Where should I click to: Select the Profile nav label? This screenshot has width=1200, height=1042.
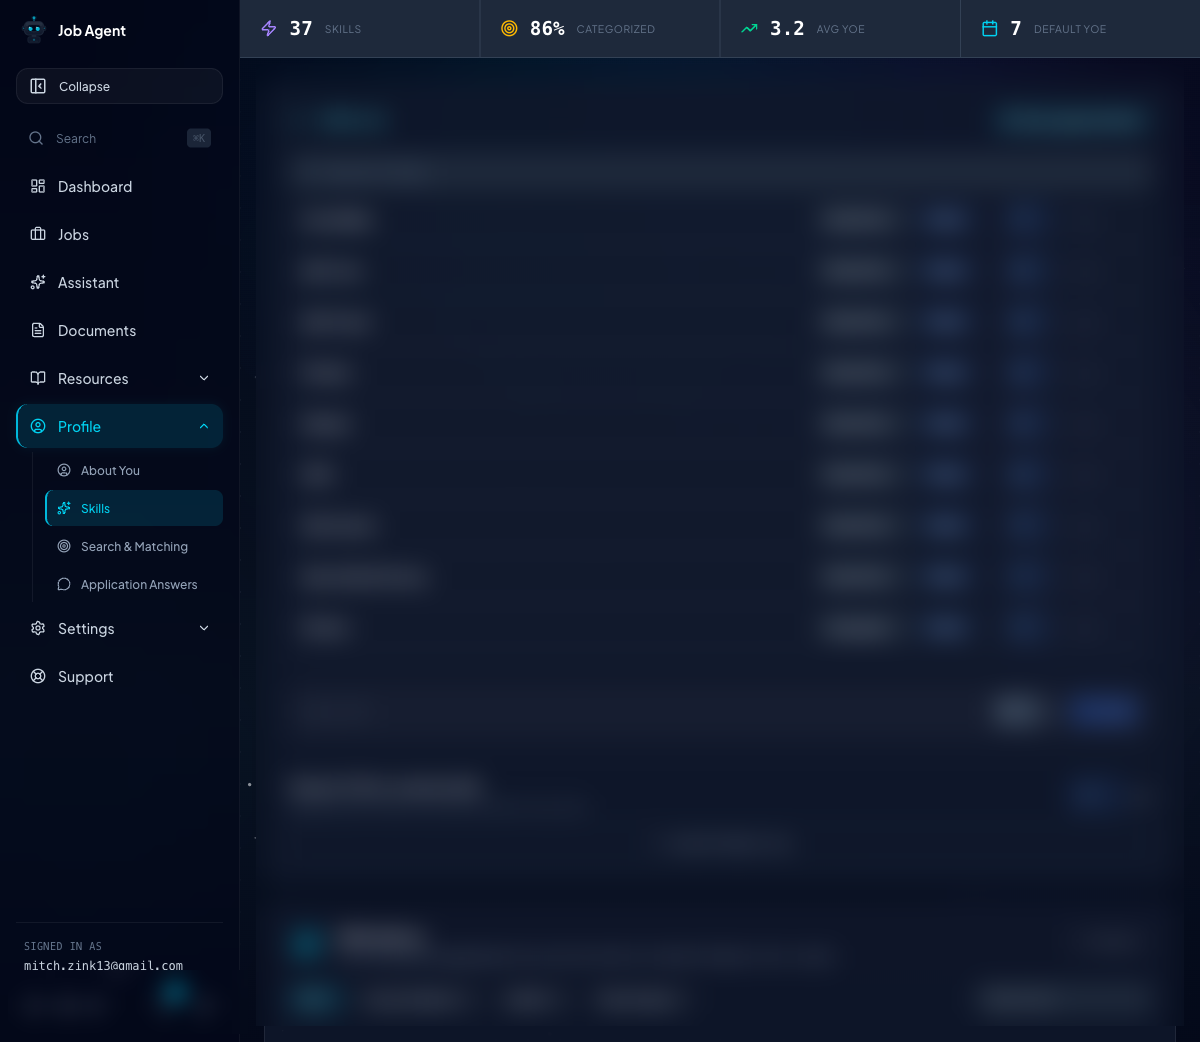point(79,427)
